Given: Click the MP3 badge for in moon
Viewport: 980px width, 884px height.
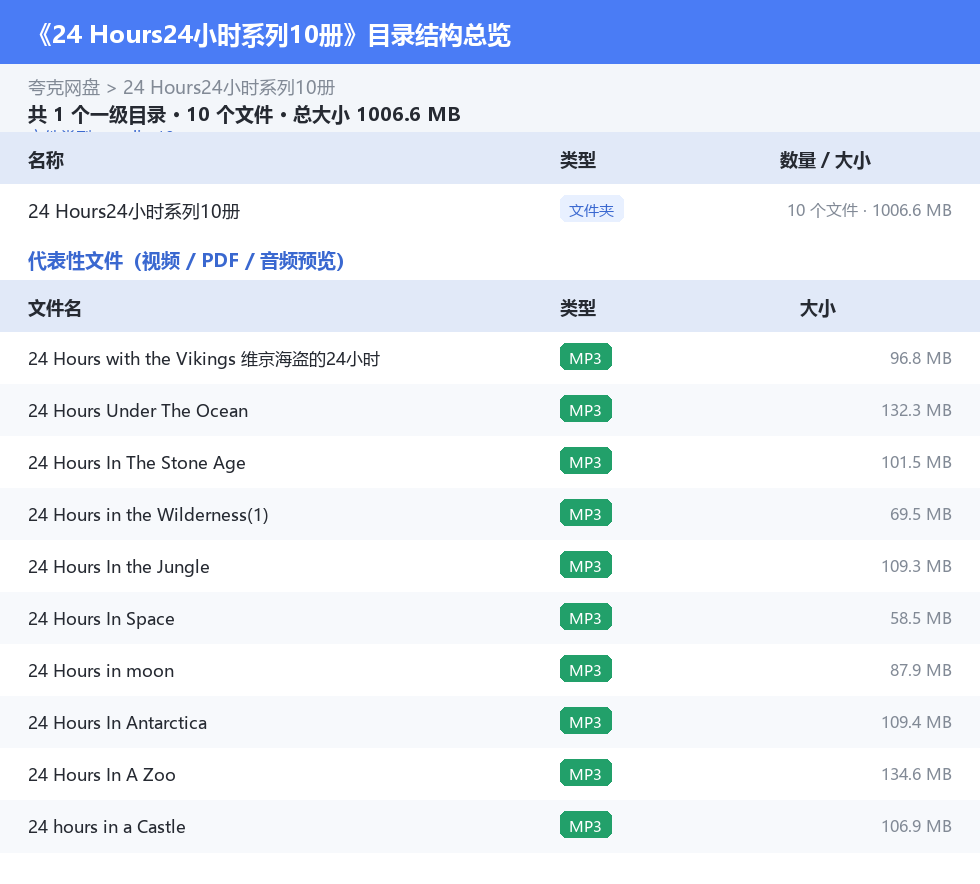Looking at the screenshot, I should point(586,669).
